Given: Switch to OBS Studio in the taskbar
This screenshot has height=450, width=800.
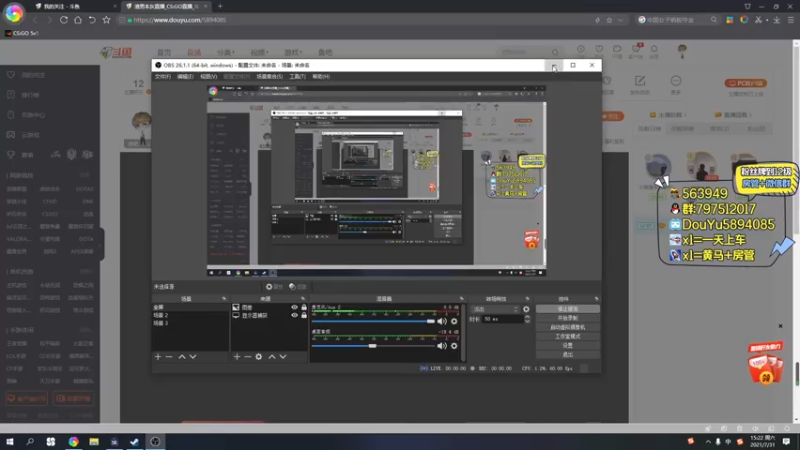Looking at the screenshot, I should click(x=155, y=442).
